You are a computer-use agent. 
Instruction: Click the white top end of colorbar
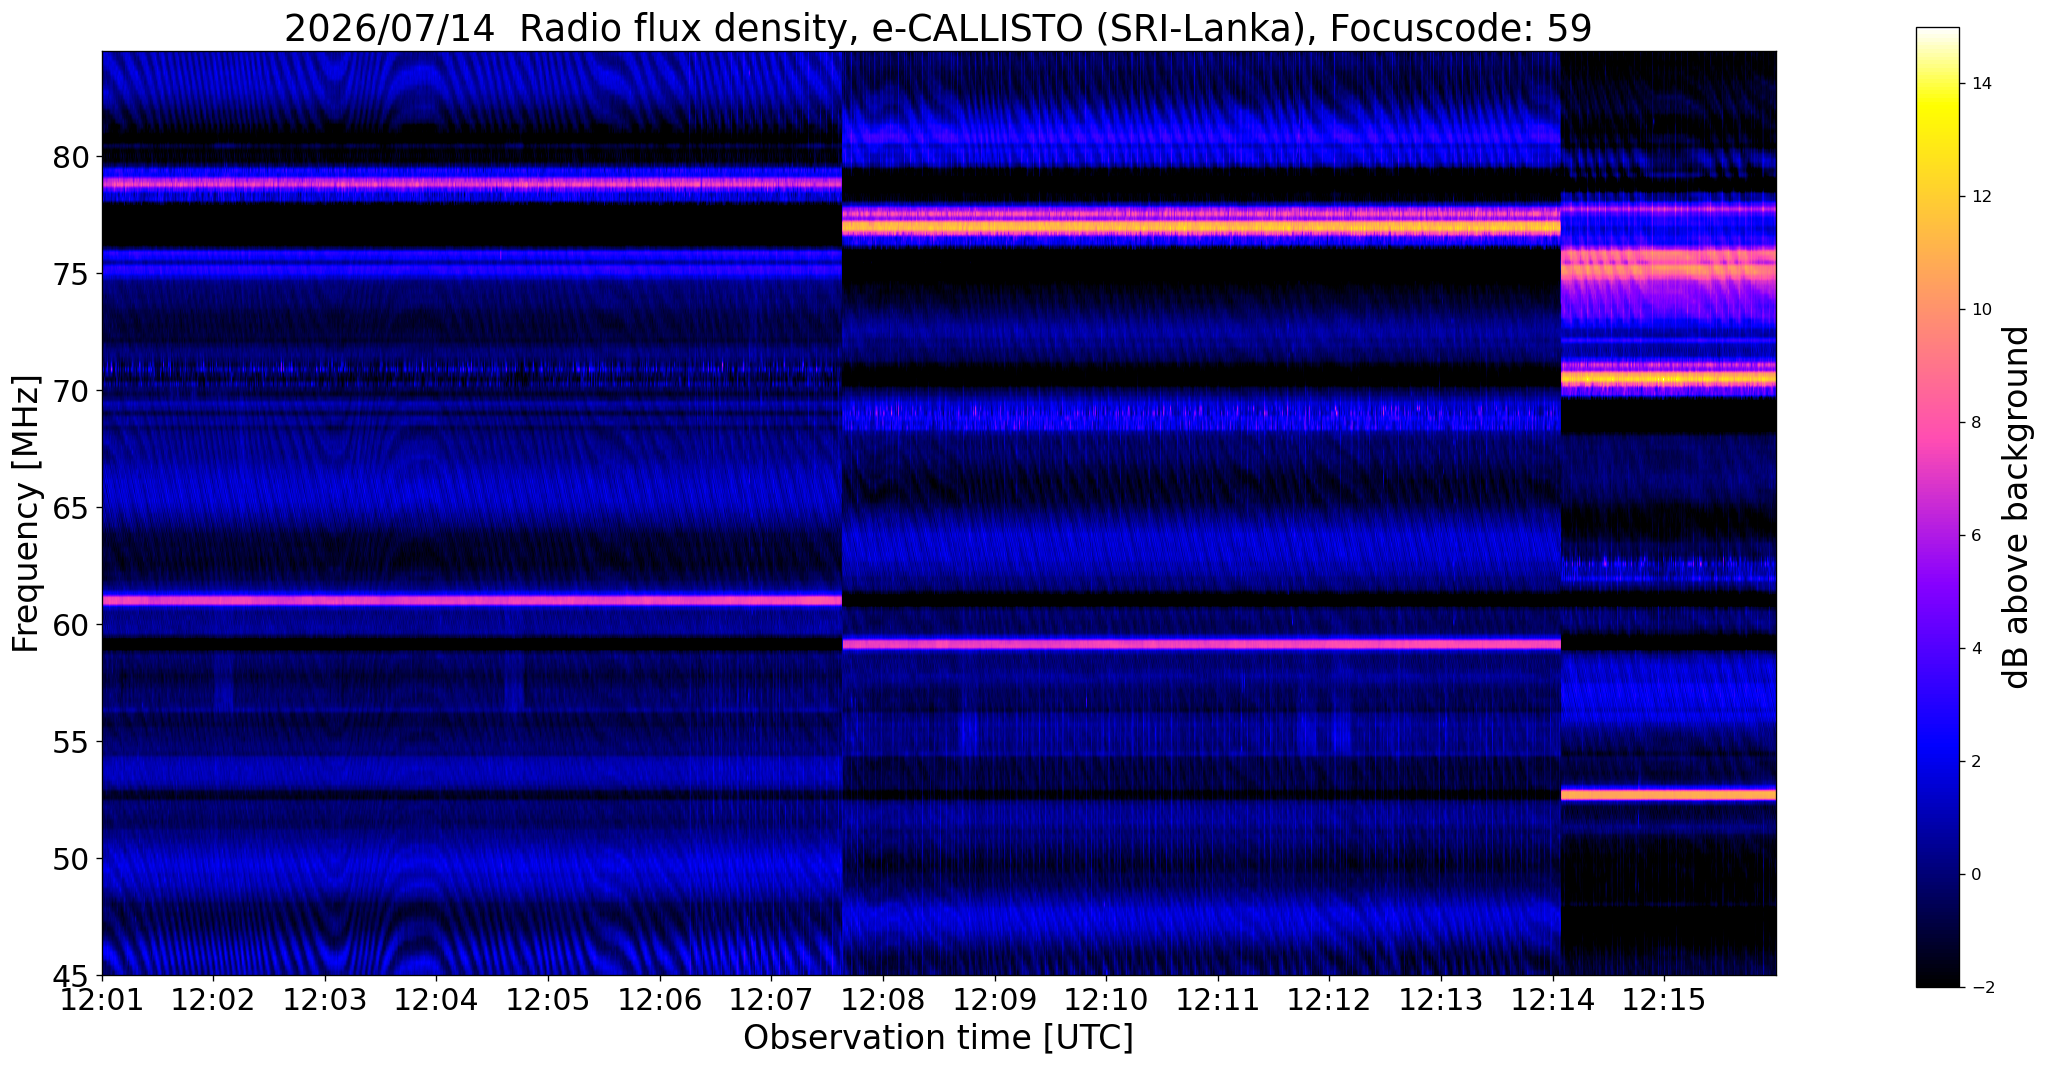click(x=1937, y=36)
